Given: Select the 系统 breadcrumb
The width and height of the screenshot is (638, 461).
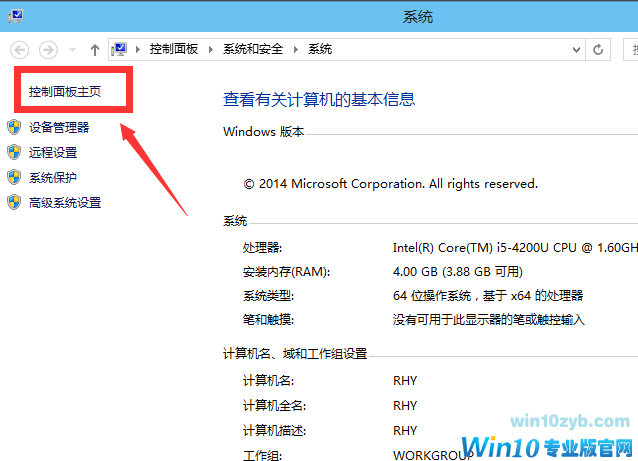Looking at the screenshot, I should 320,49.
